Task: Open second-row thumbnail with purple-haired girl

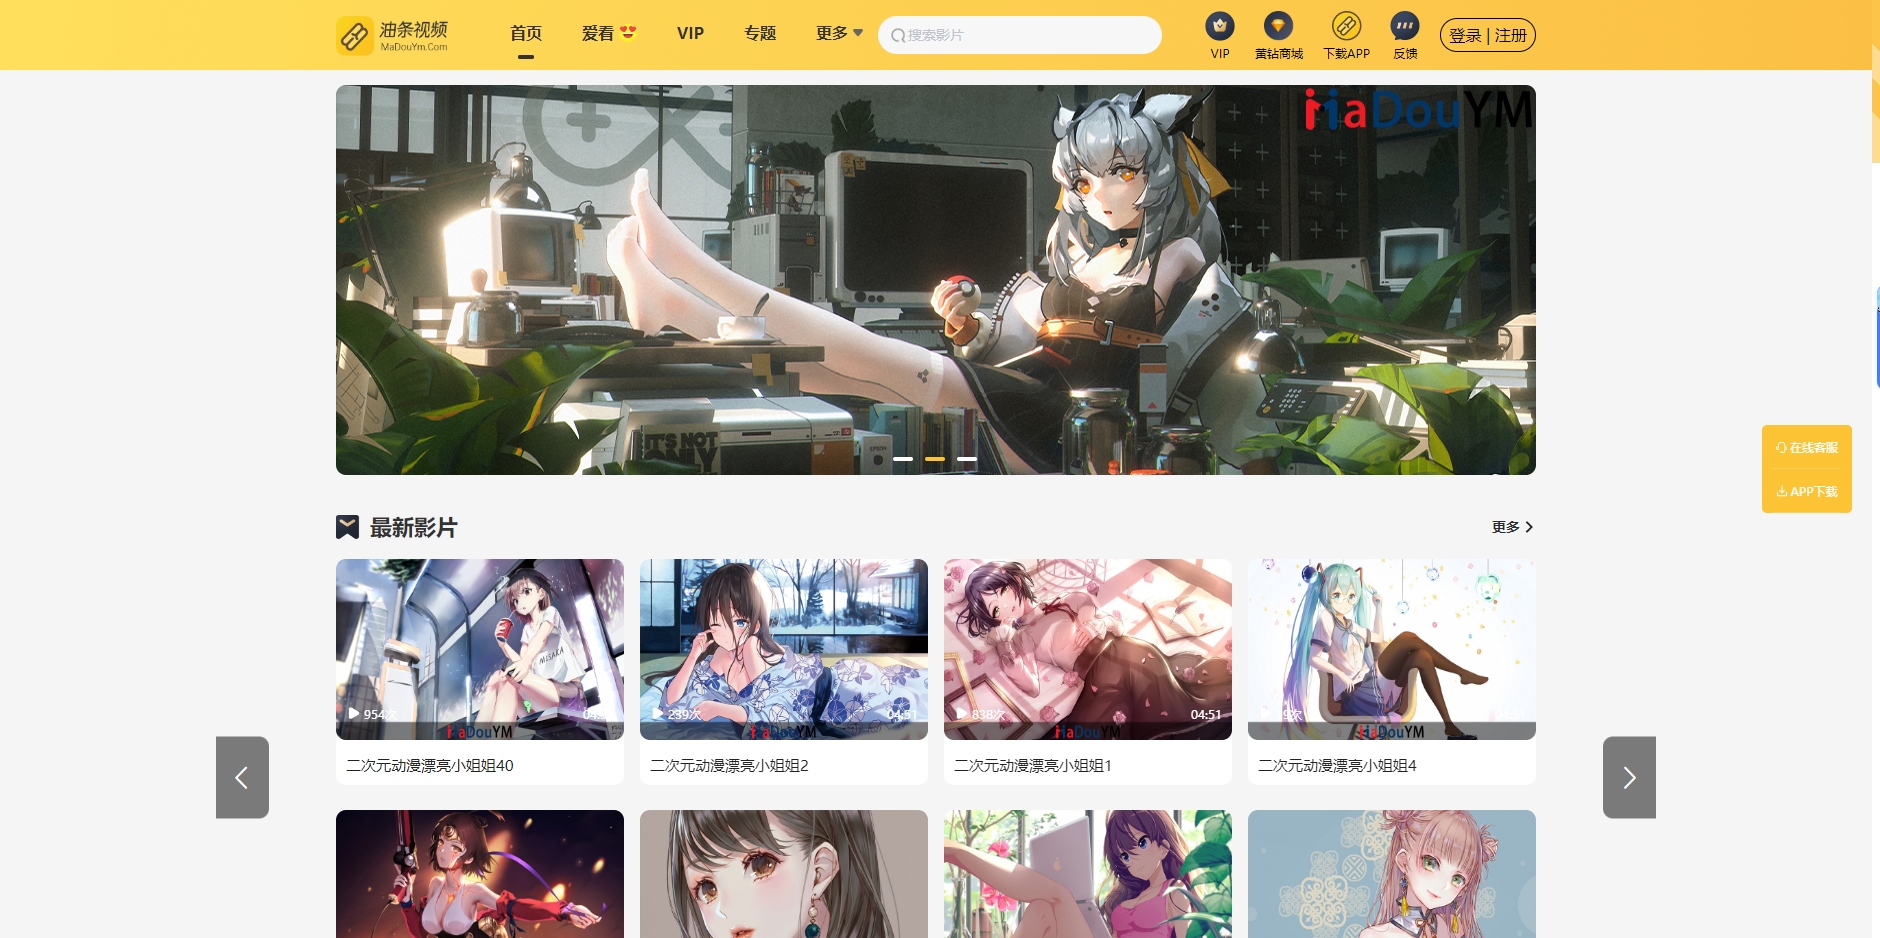Action: tap(1088, 874)
